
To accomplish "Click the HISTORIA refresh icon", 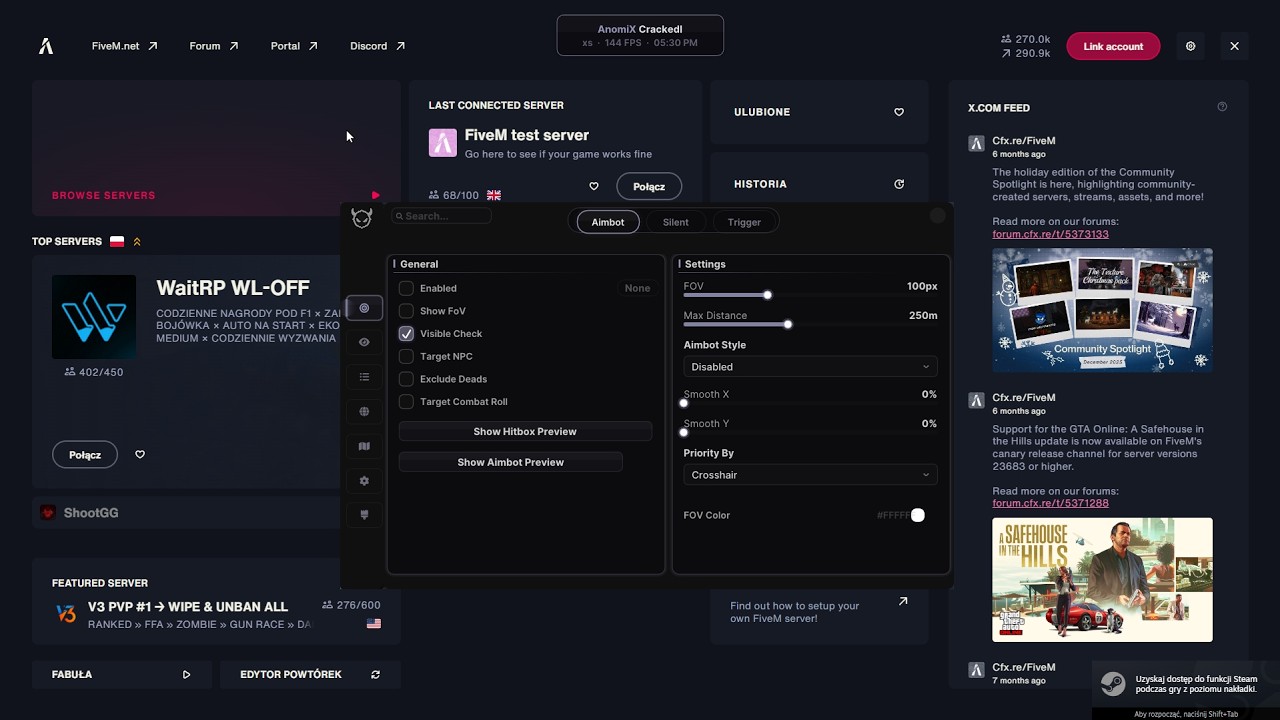I will pos(899,184).
